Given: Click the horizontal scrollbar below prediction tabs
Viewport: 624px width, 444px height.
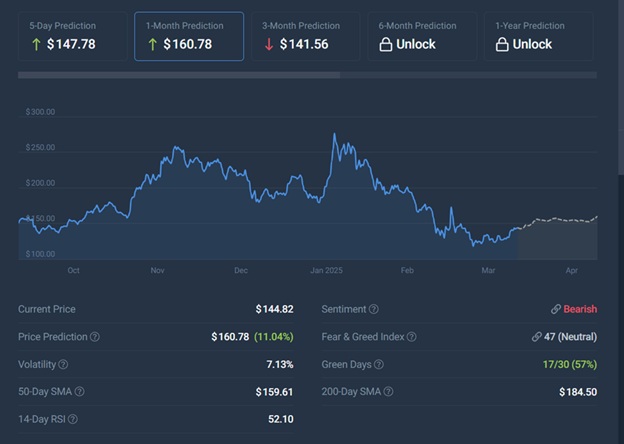Looking at the screenshot, I should (180, 74).
